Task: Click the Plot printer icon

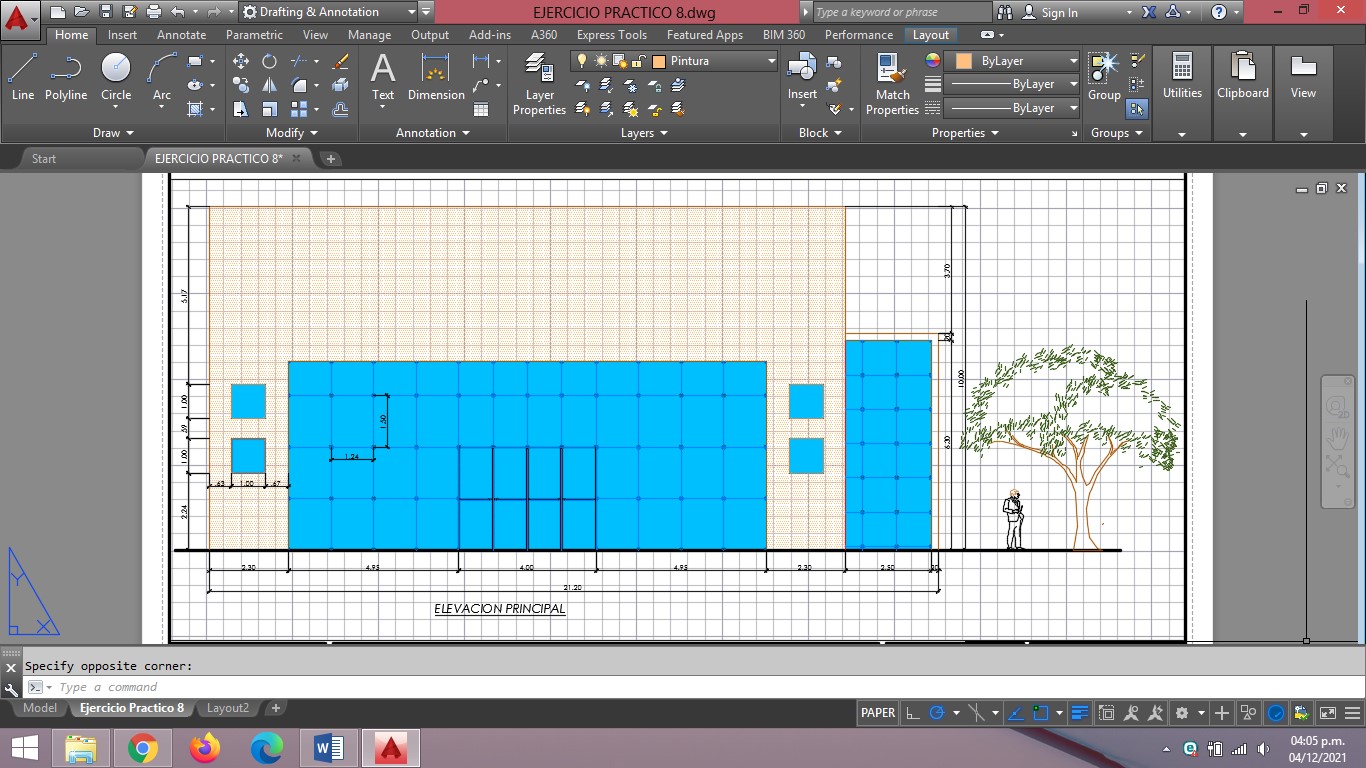Action: [x=153, y=12]
